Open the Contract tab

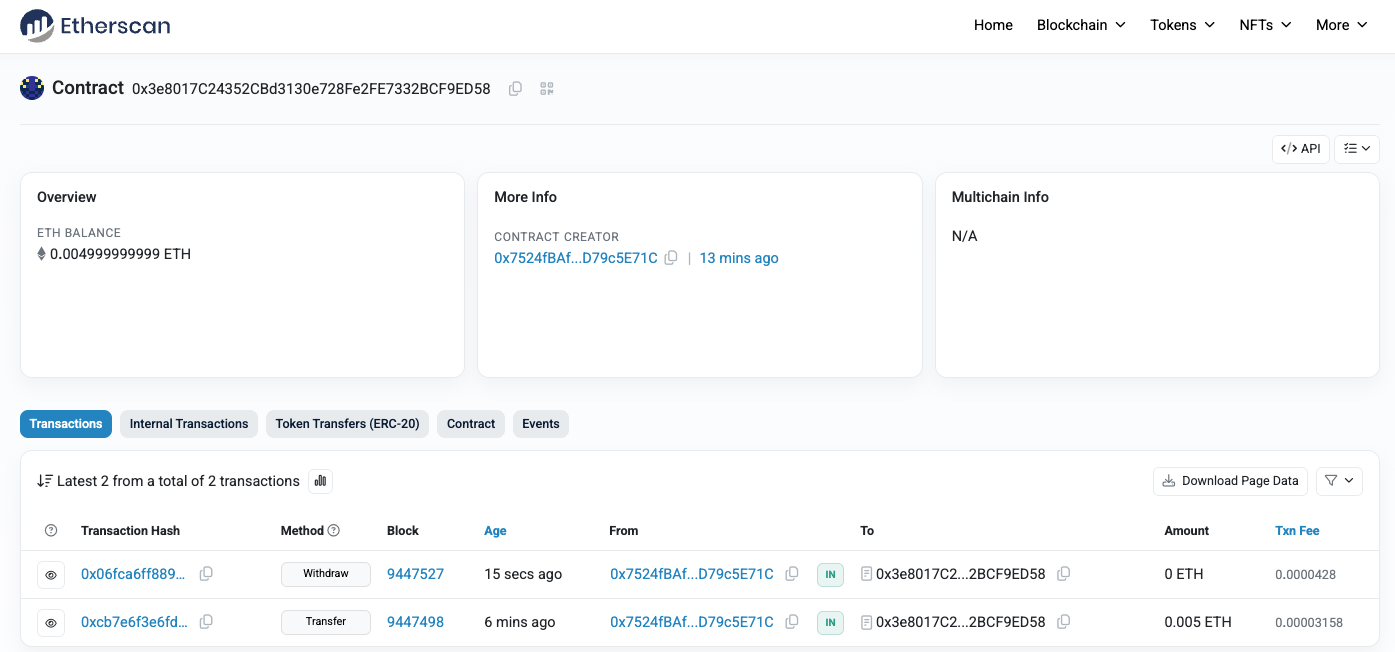[471, 424]
